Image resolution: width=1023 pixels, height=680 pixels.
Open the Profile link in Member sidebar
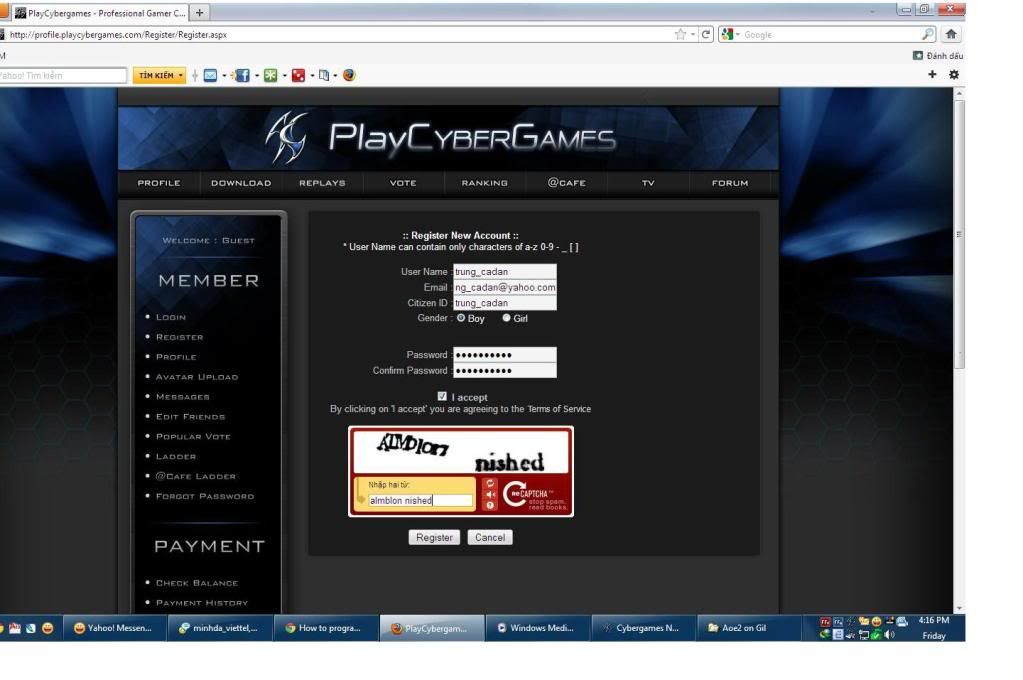(176, 357)
